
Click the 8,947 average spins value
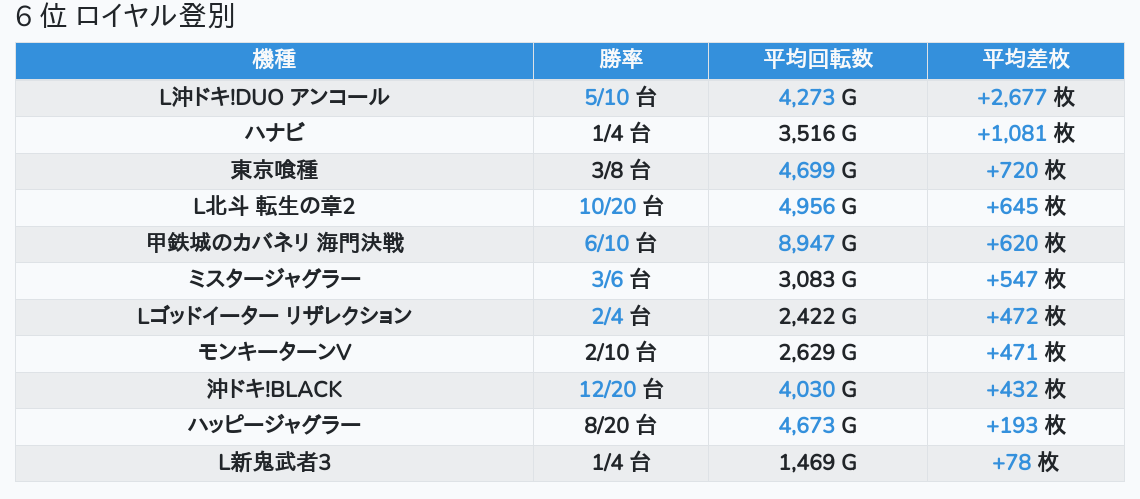(x=807, y=243)
